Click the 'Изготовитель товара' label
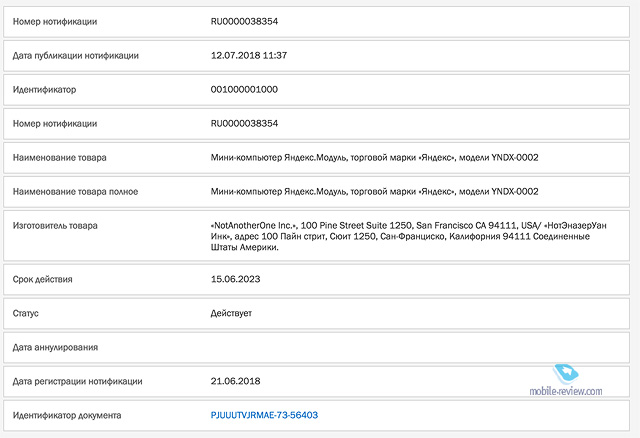Image resolution: width=640 pixels, height=438 pixels. 55,226
